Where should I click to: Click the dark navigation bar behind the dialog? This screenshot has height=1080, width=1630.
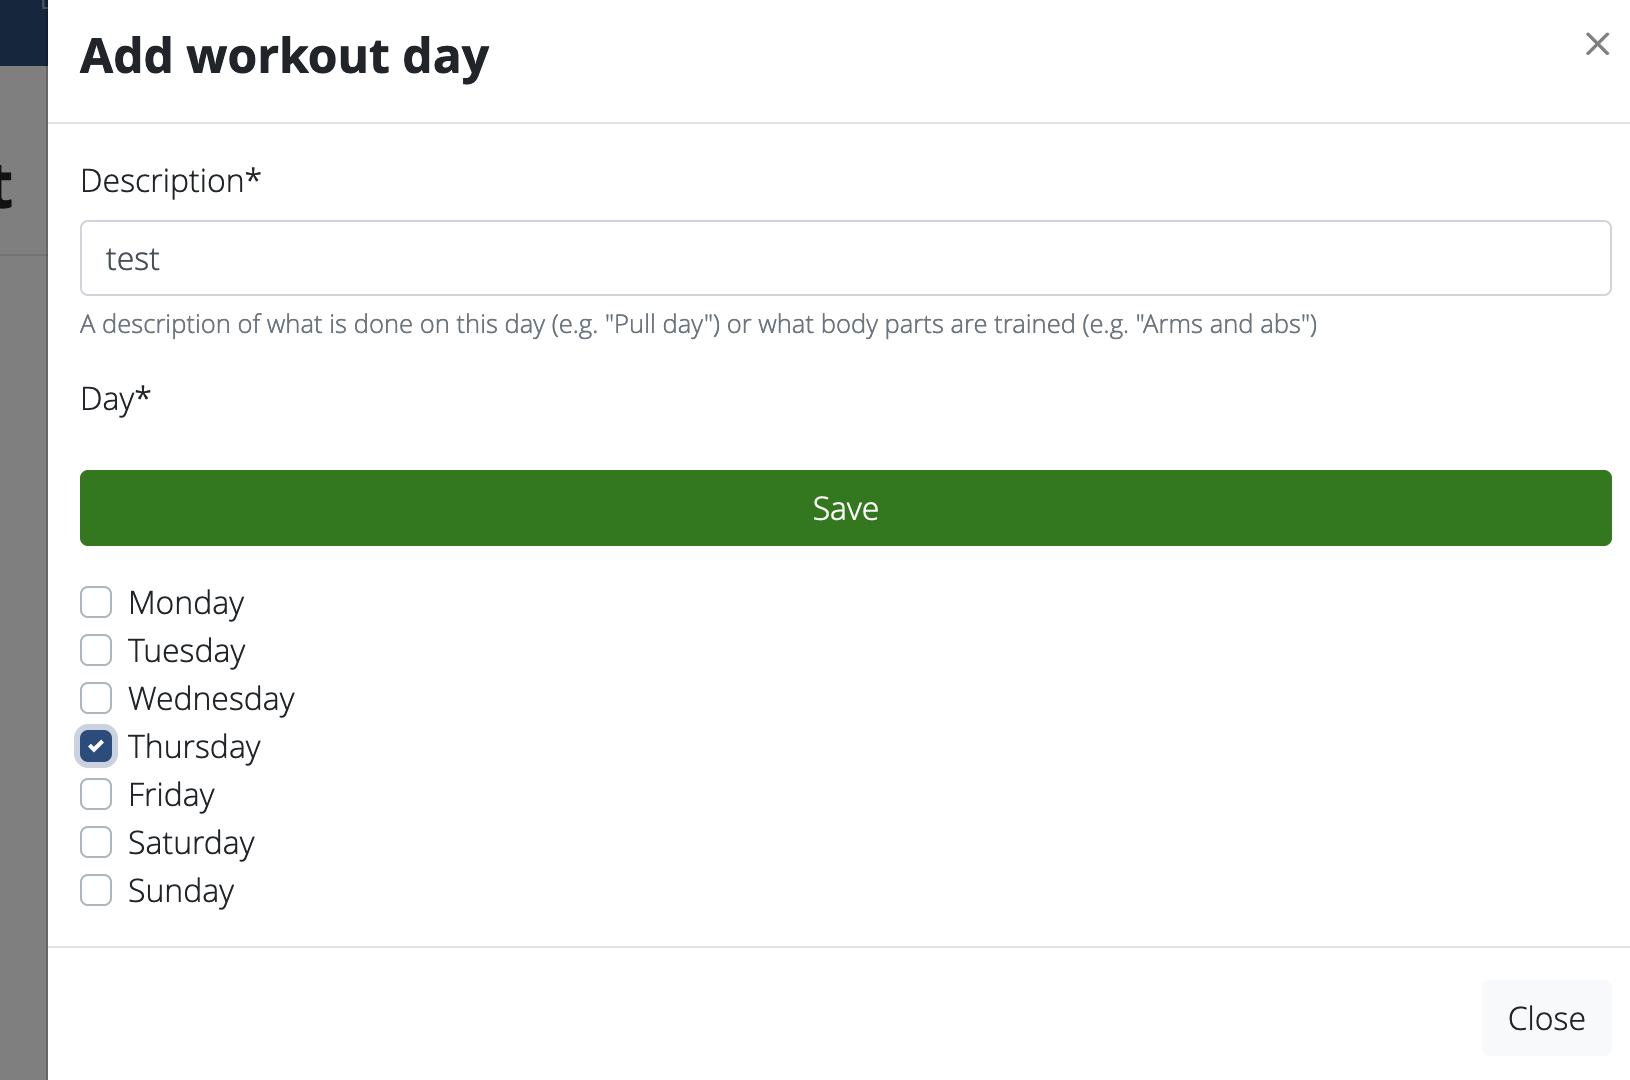pos(22,30)
